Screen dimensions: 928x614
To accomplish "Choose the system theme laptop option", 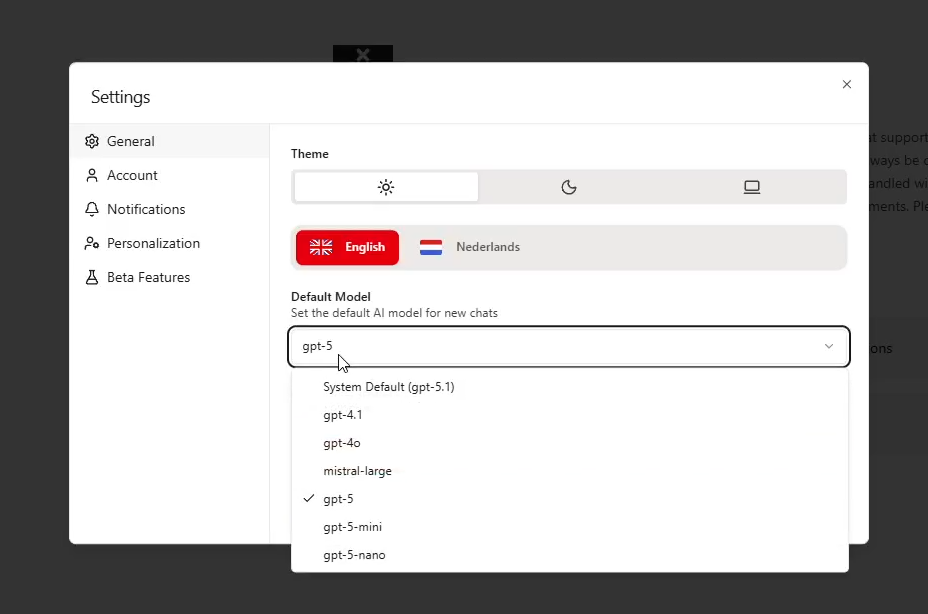I will coord(752,187).
